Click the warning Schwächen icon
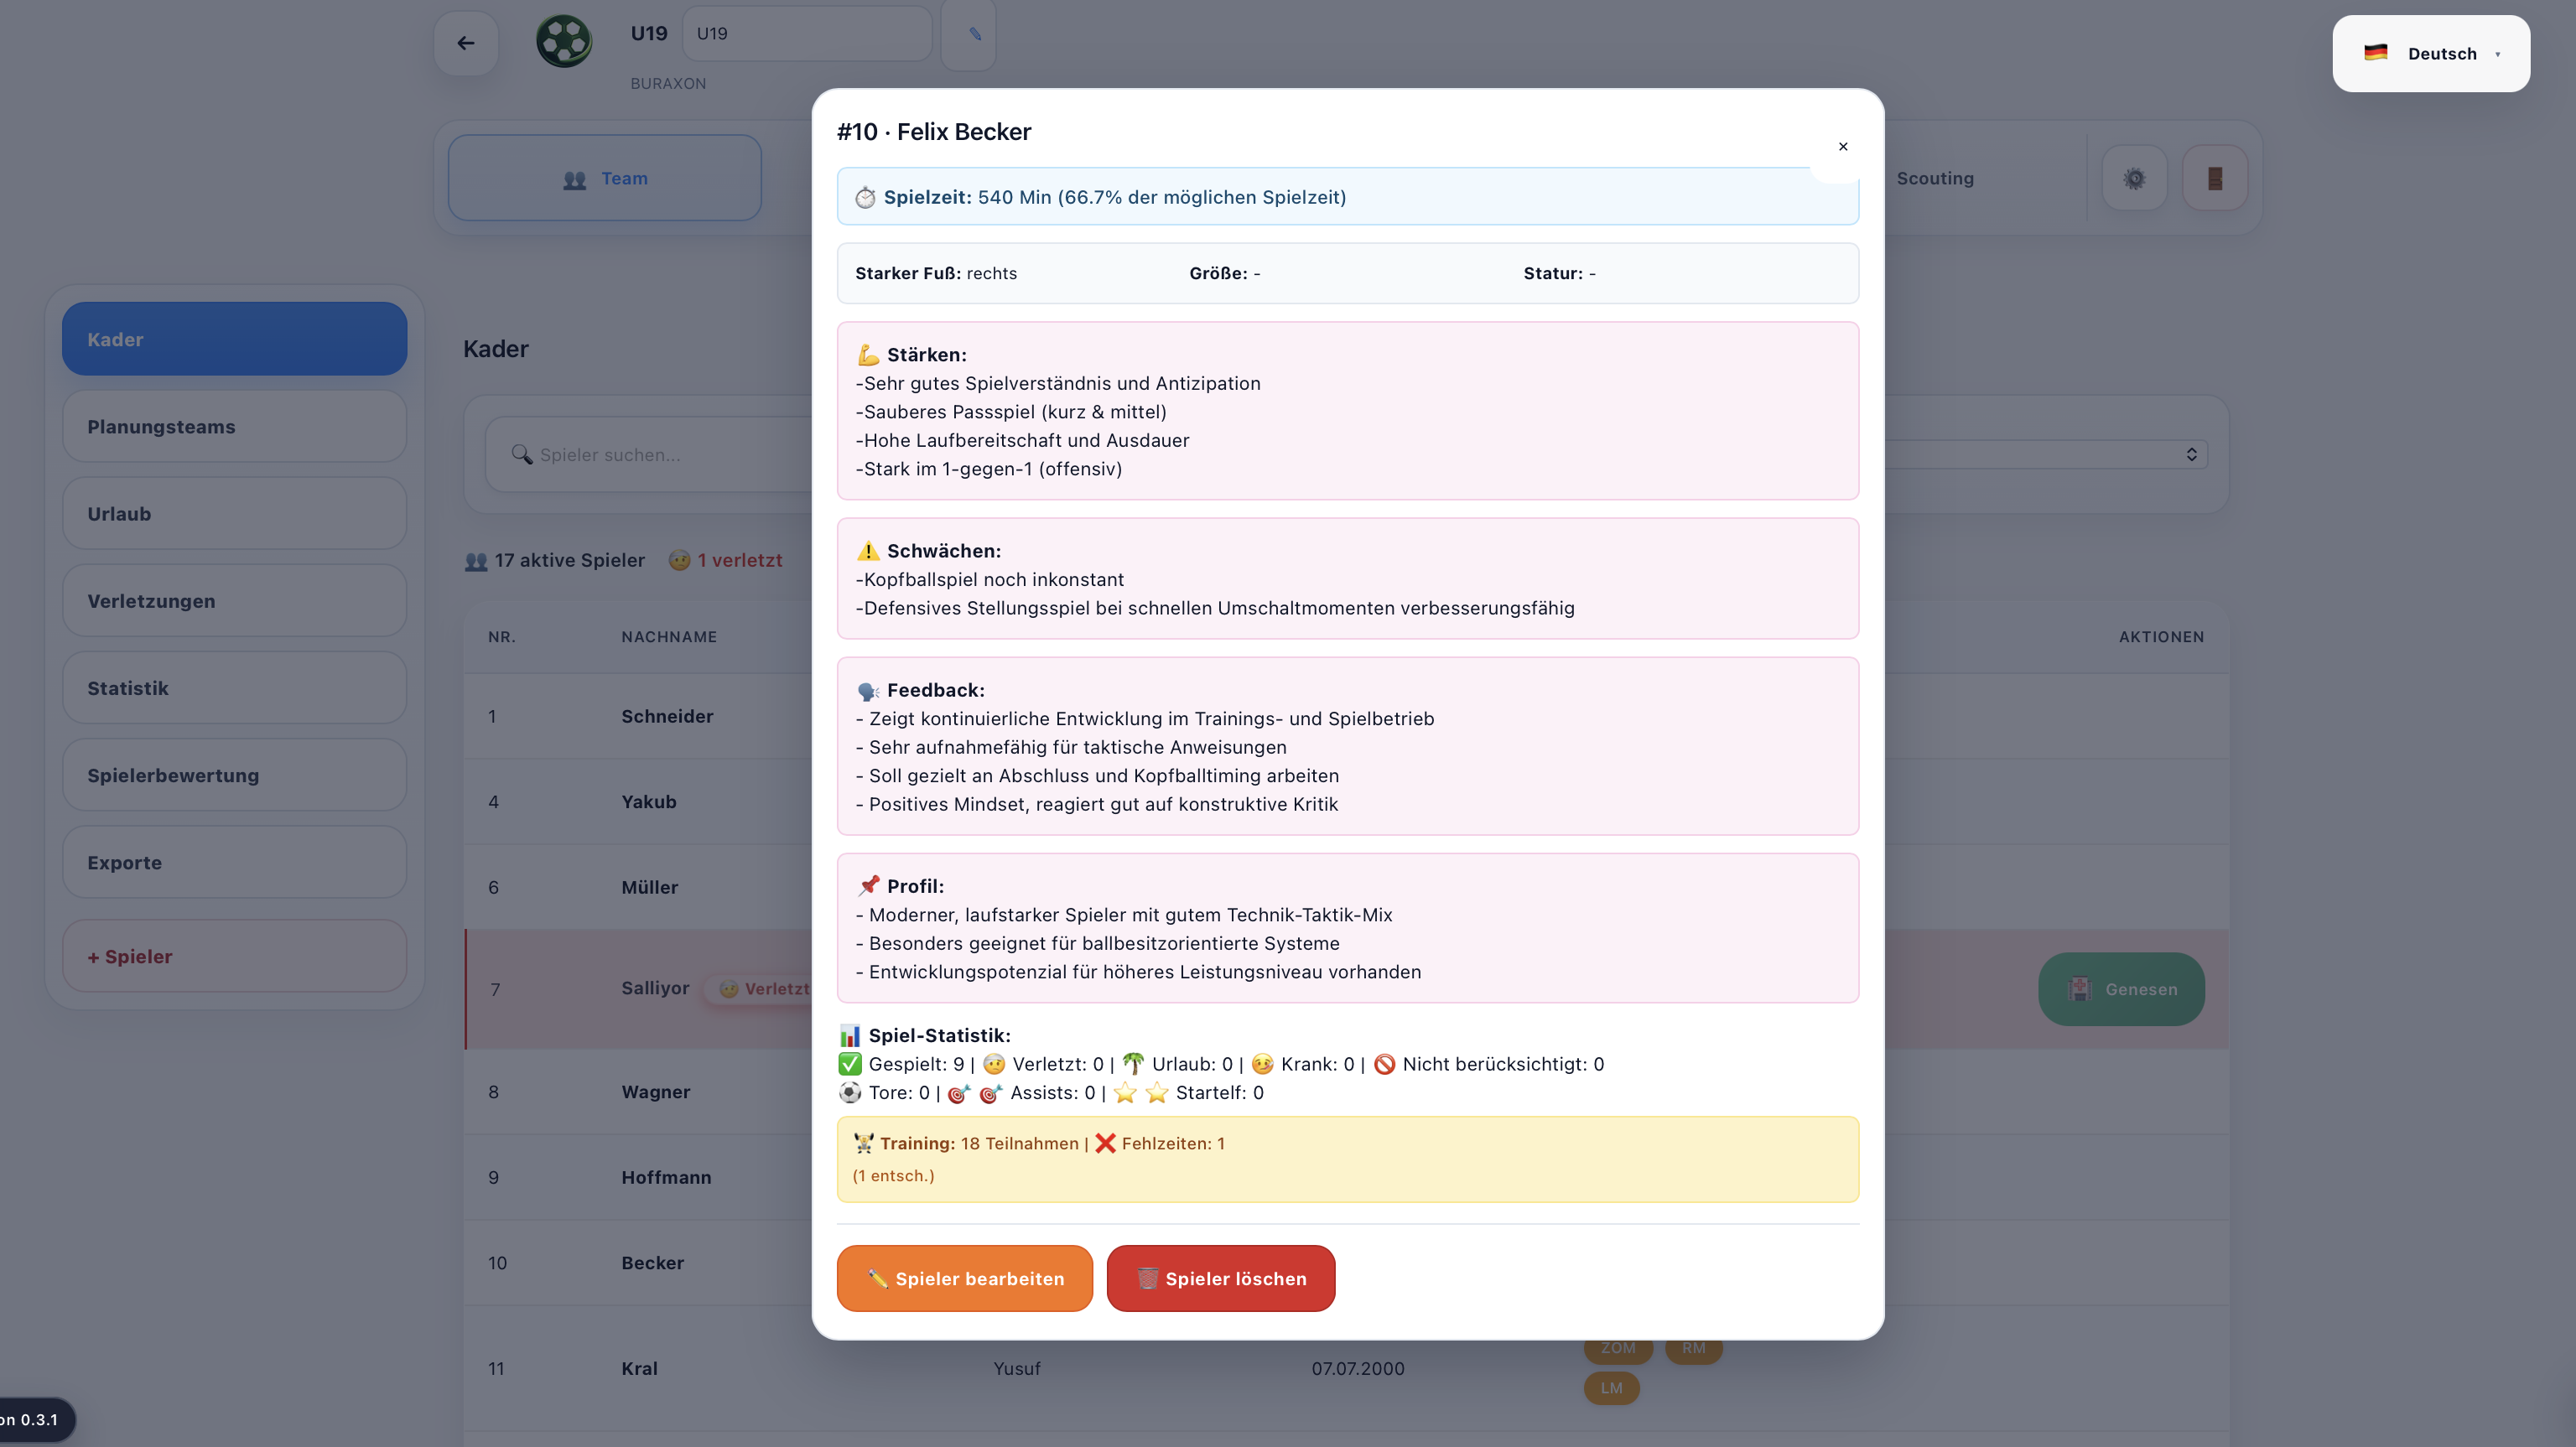Screen dimensions: 2576x1447 click(x=868, y=551)
